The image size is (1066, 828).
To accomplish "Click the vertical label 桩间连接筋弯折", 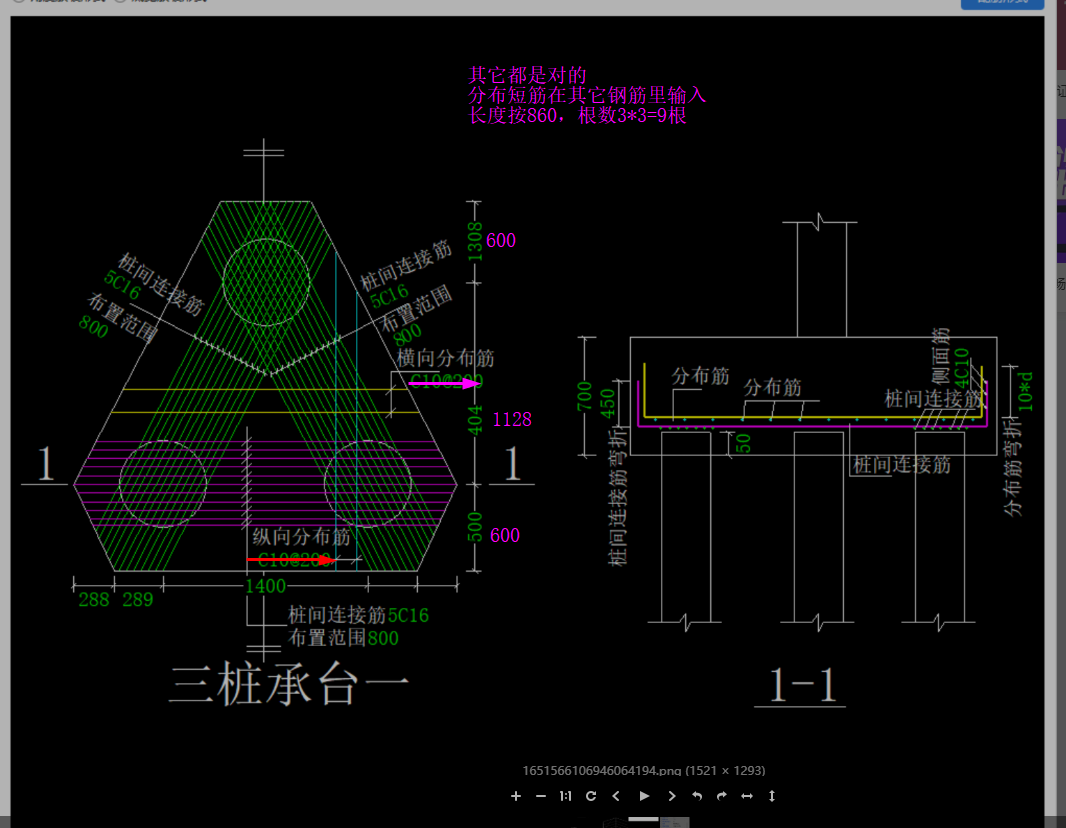I will (617, 498).
